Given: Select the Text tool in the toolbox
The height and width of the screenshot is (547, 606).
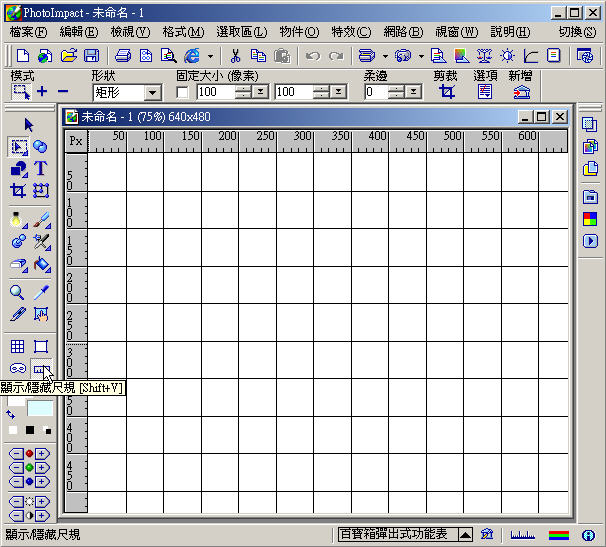Looking at the screenshot, I should tap(41, 169).
